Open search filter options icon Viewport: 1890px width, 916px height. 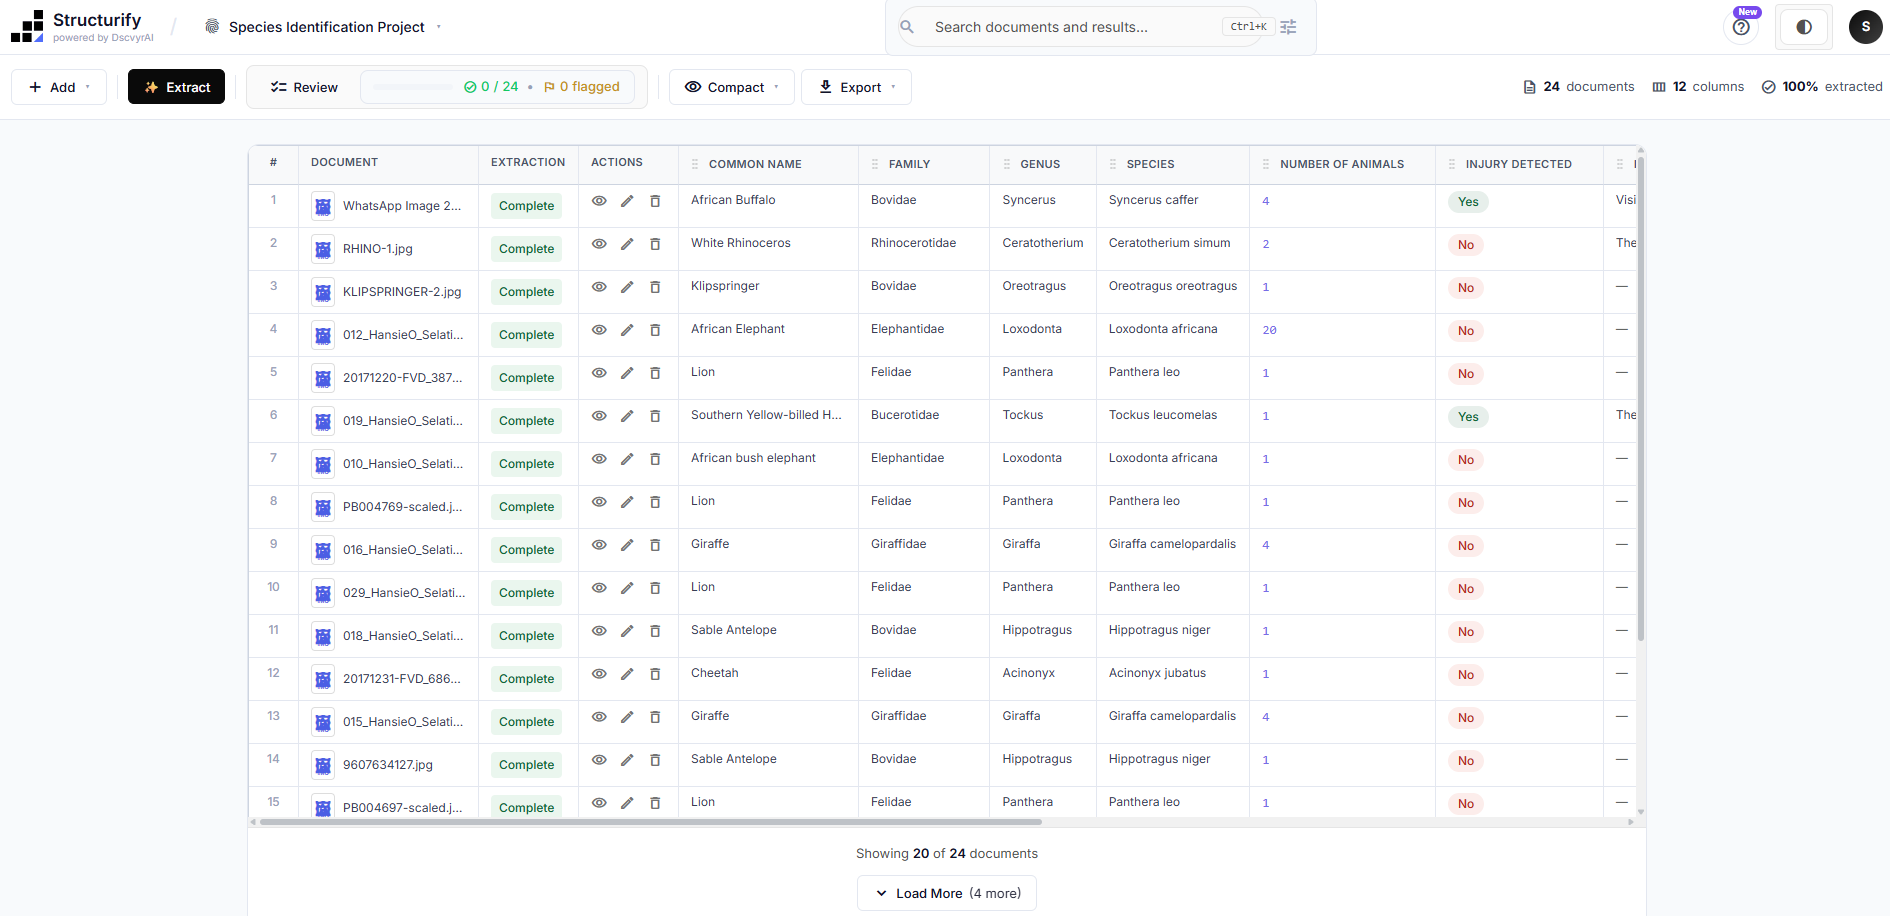click(1288, 27)
